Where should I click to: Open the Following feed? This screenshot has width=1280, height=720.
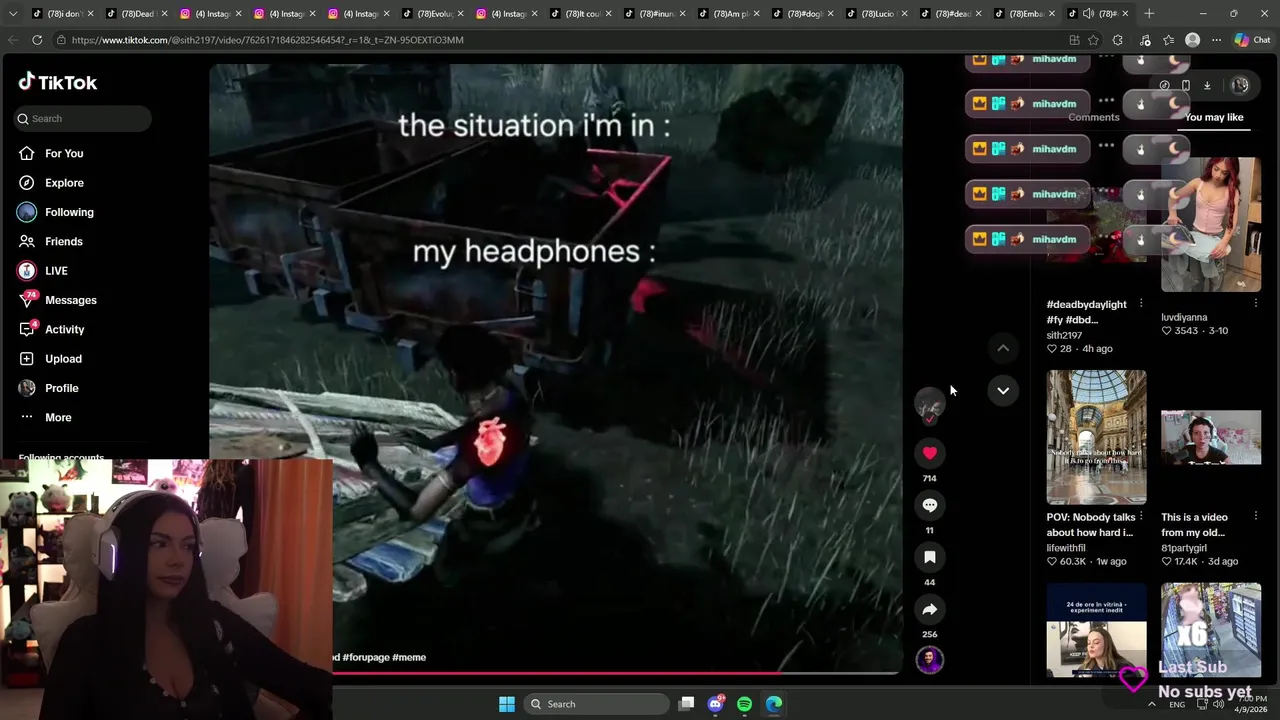click(55, 212)
